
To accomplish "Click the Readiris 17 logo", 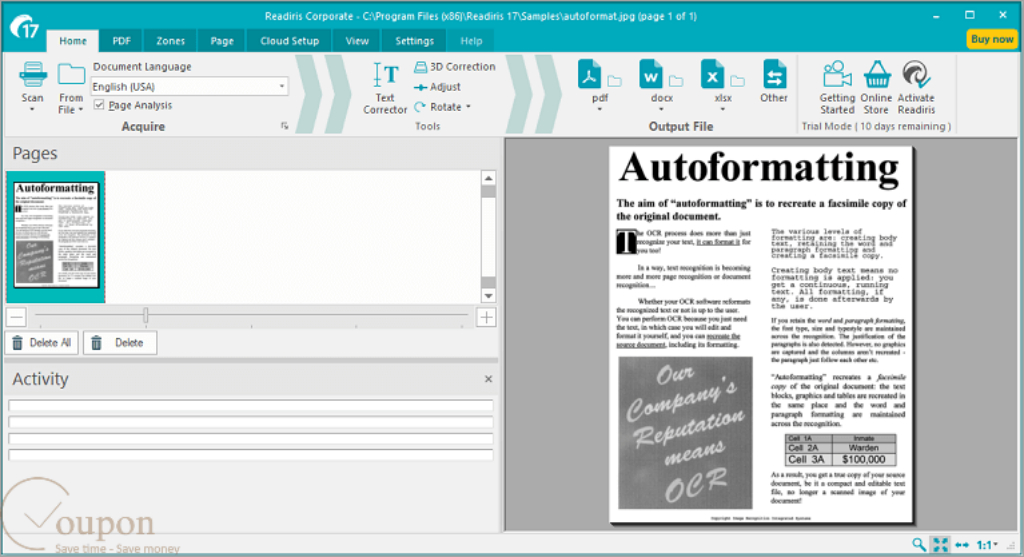I will [x=25, y=26].
